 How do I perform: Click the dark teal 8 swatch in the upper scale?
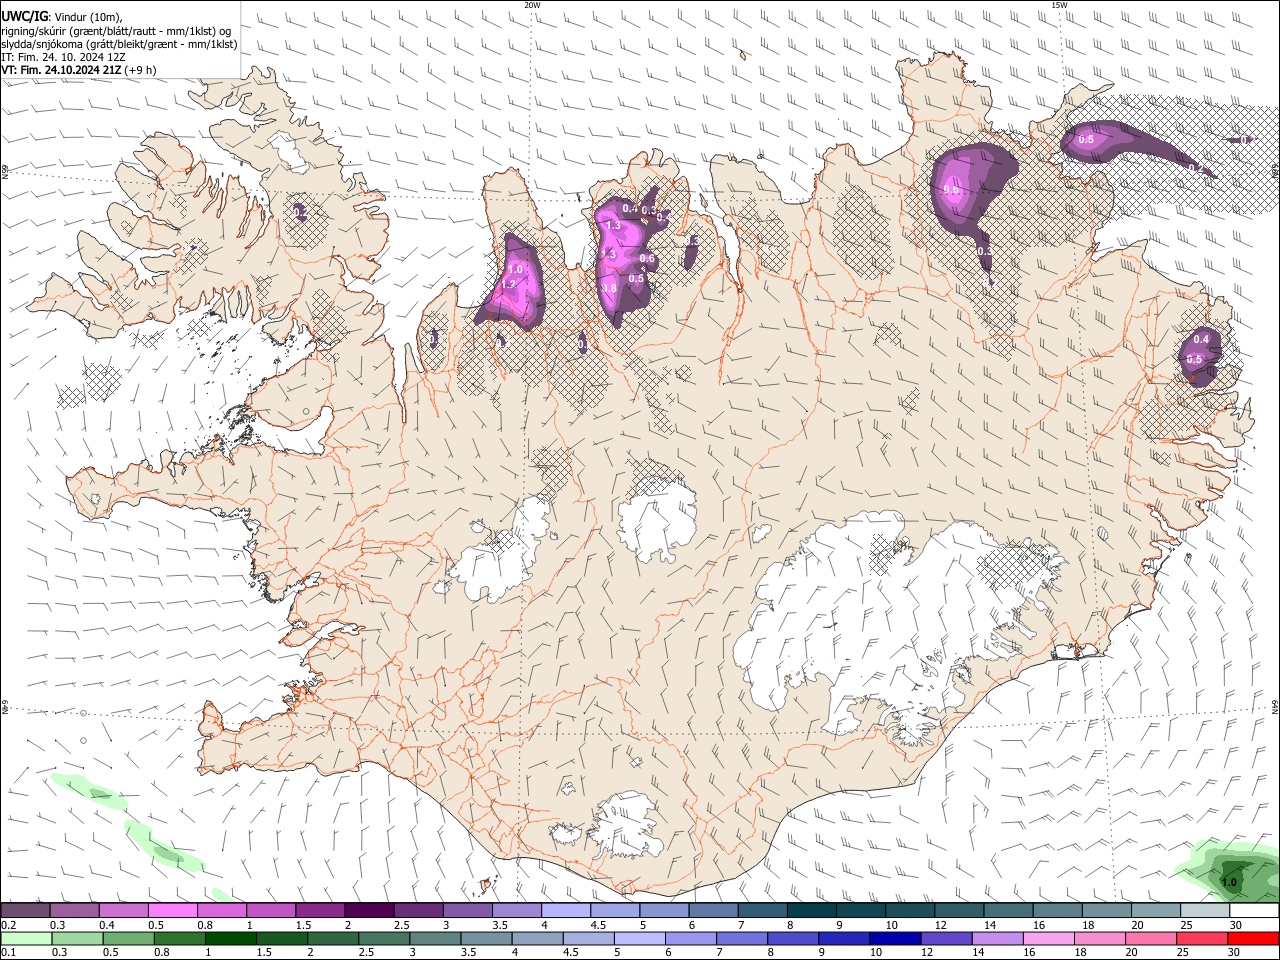[812, 910]
